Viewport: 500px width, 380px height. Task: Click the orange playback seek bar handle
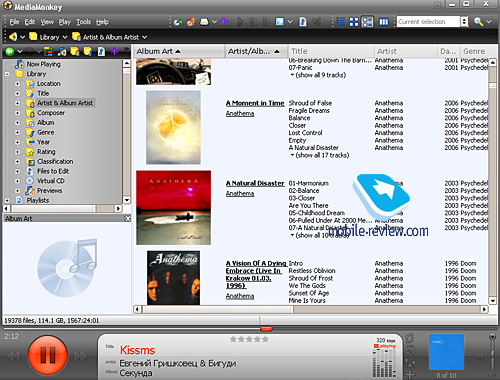(x=266, y=329)
